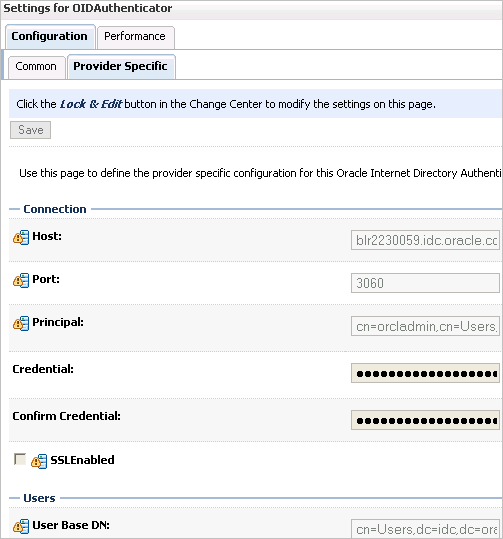Click the warning icon beside Port label
This screenshot has height=539, width=503.
tap(21, 280)
